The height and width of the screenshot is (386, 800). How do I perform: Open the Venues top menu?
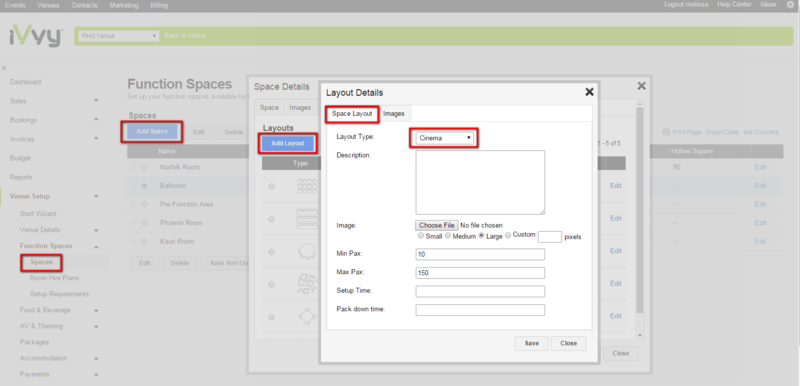click(48, 5)
